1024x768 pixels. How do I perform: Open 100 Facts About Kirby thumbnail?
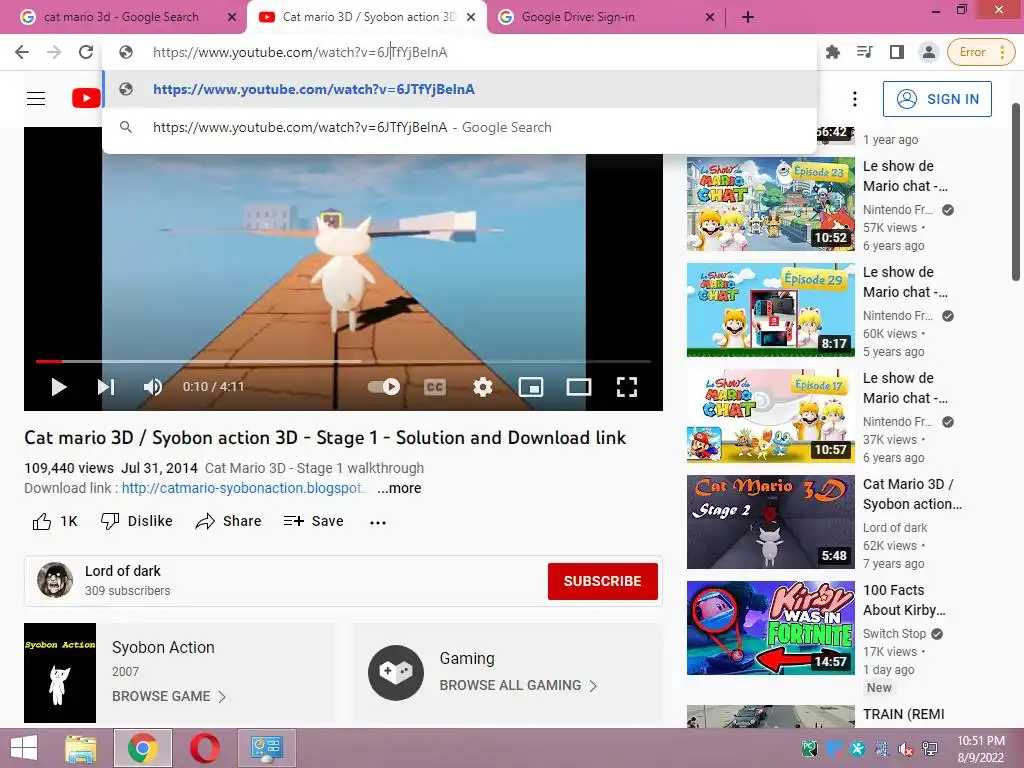[x=771, y=628]
